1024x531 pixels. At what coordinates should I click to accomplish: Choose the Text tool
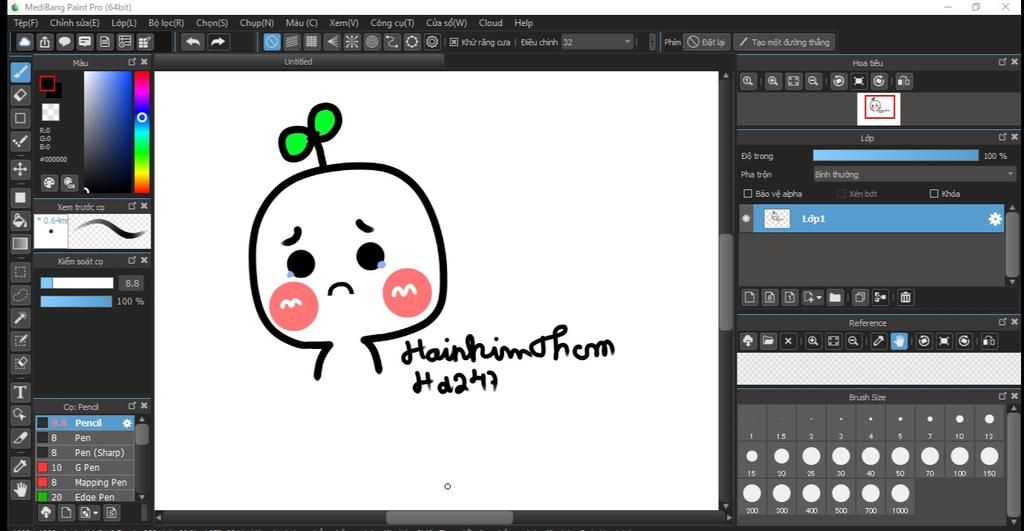coord(20,392)
